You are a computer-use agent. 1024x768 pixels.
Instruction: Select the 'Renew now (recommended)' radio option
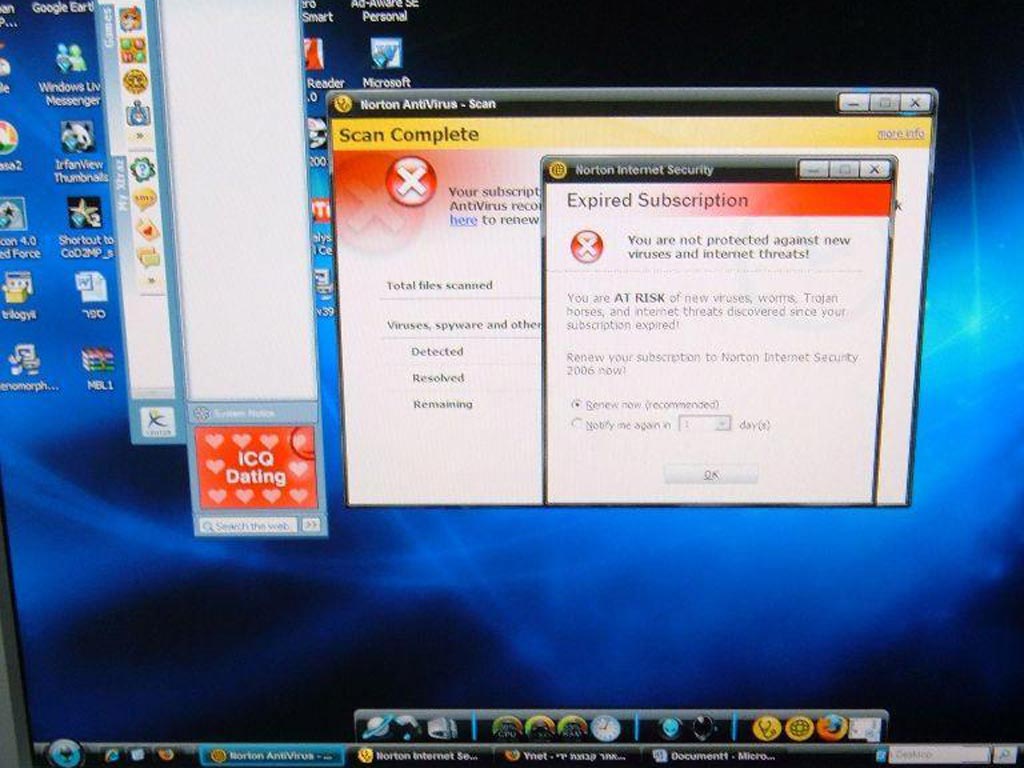576,404
